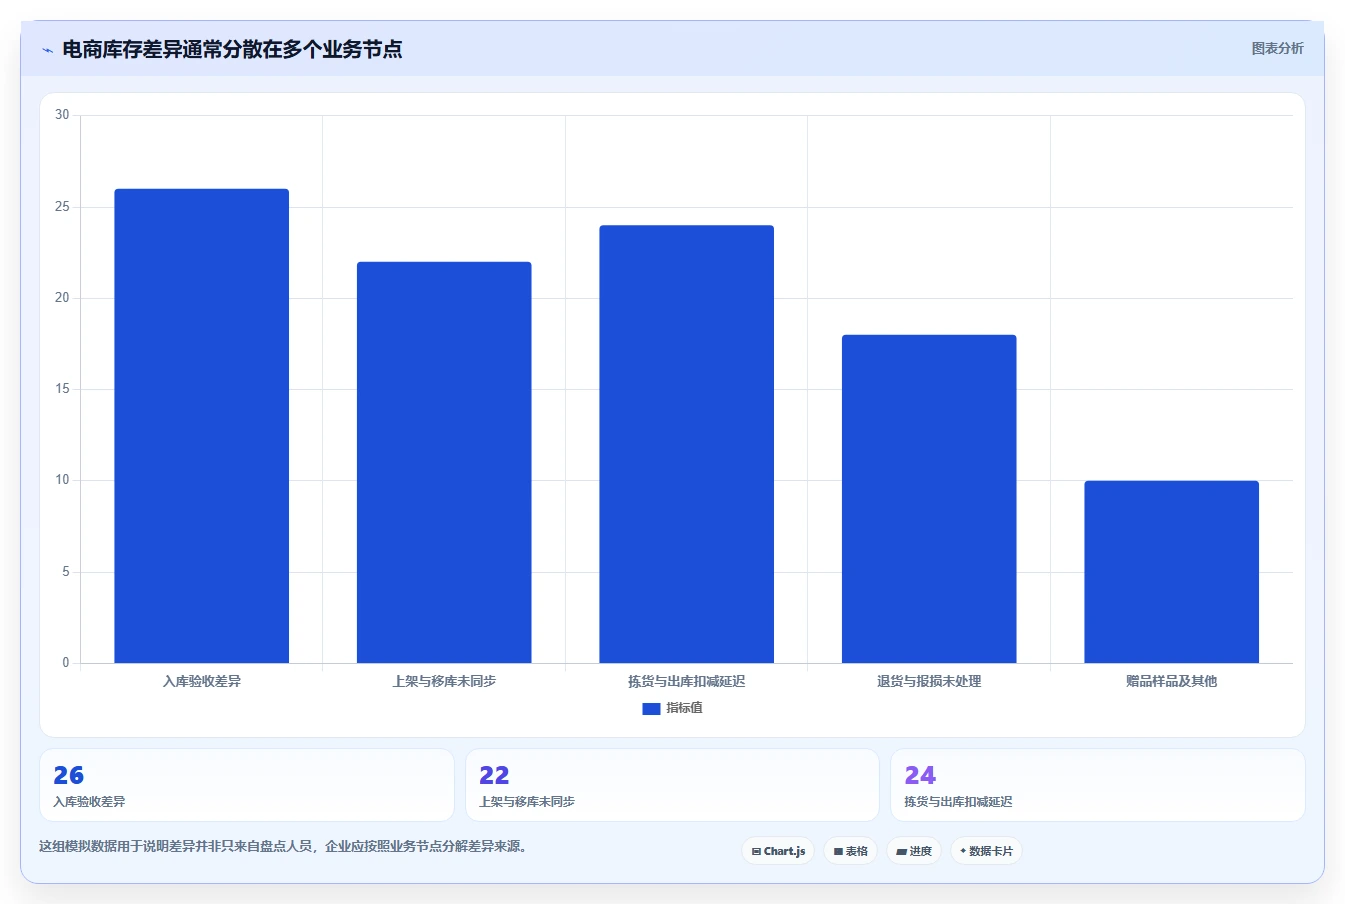The height and width of the screenshot is (904, 1345).
Task: Click the 入库验收差异 caption in the data card
Action: (x=89, y=802)
